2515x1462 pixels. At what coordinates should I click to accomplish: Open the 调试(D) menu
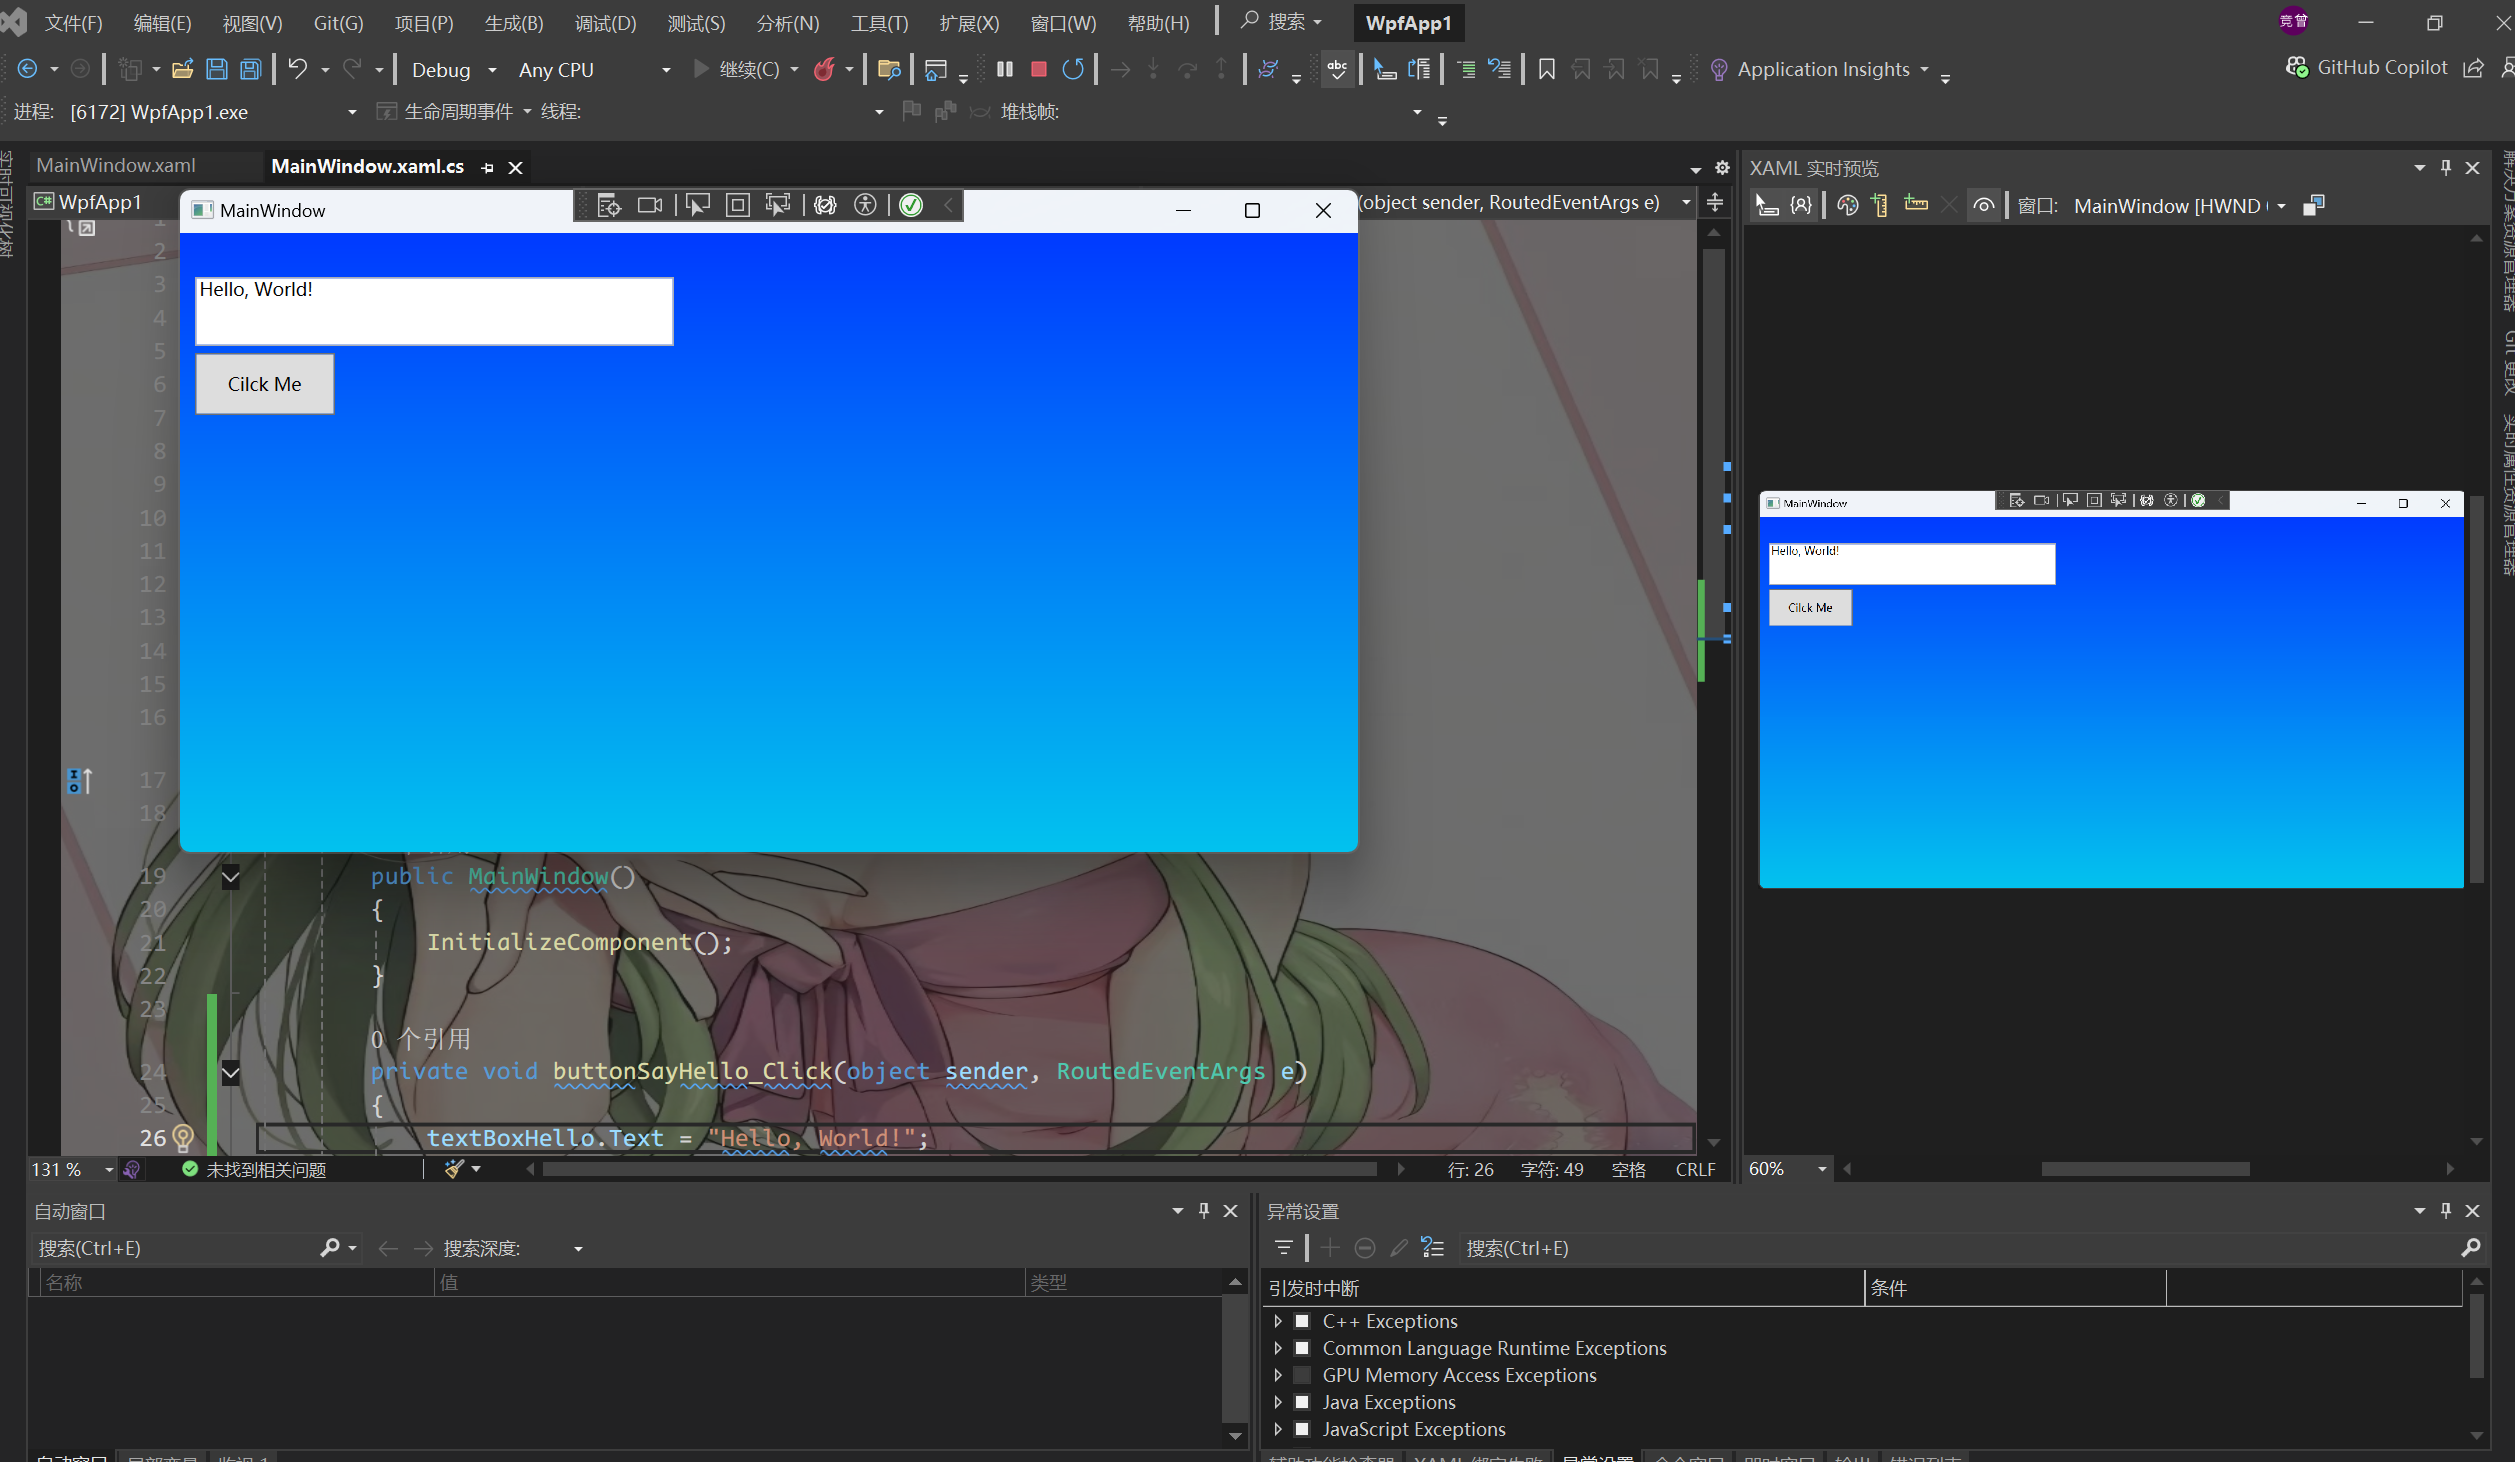(605, 23)
